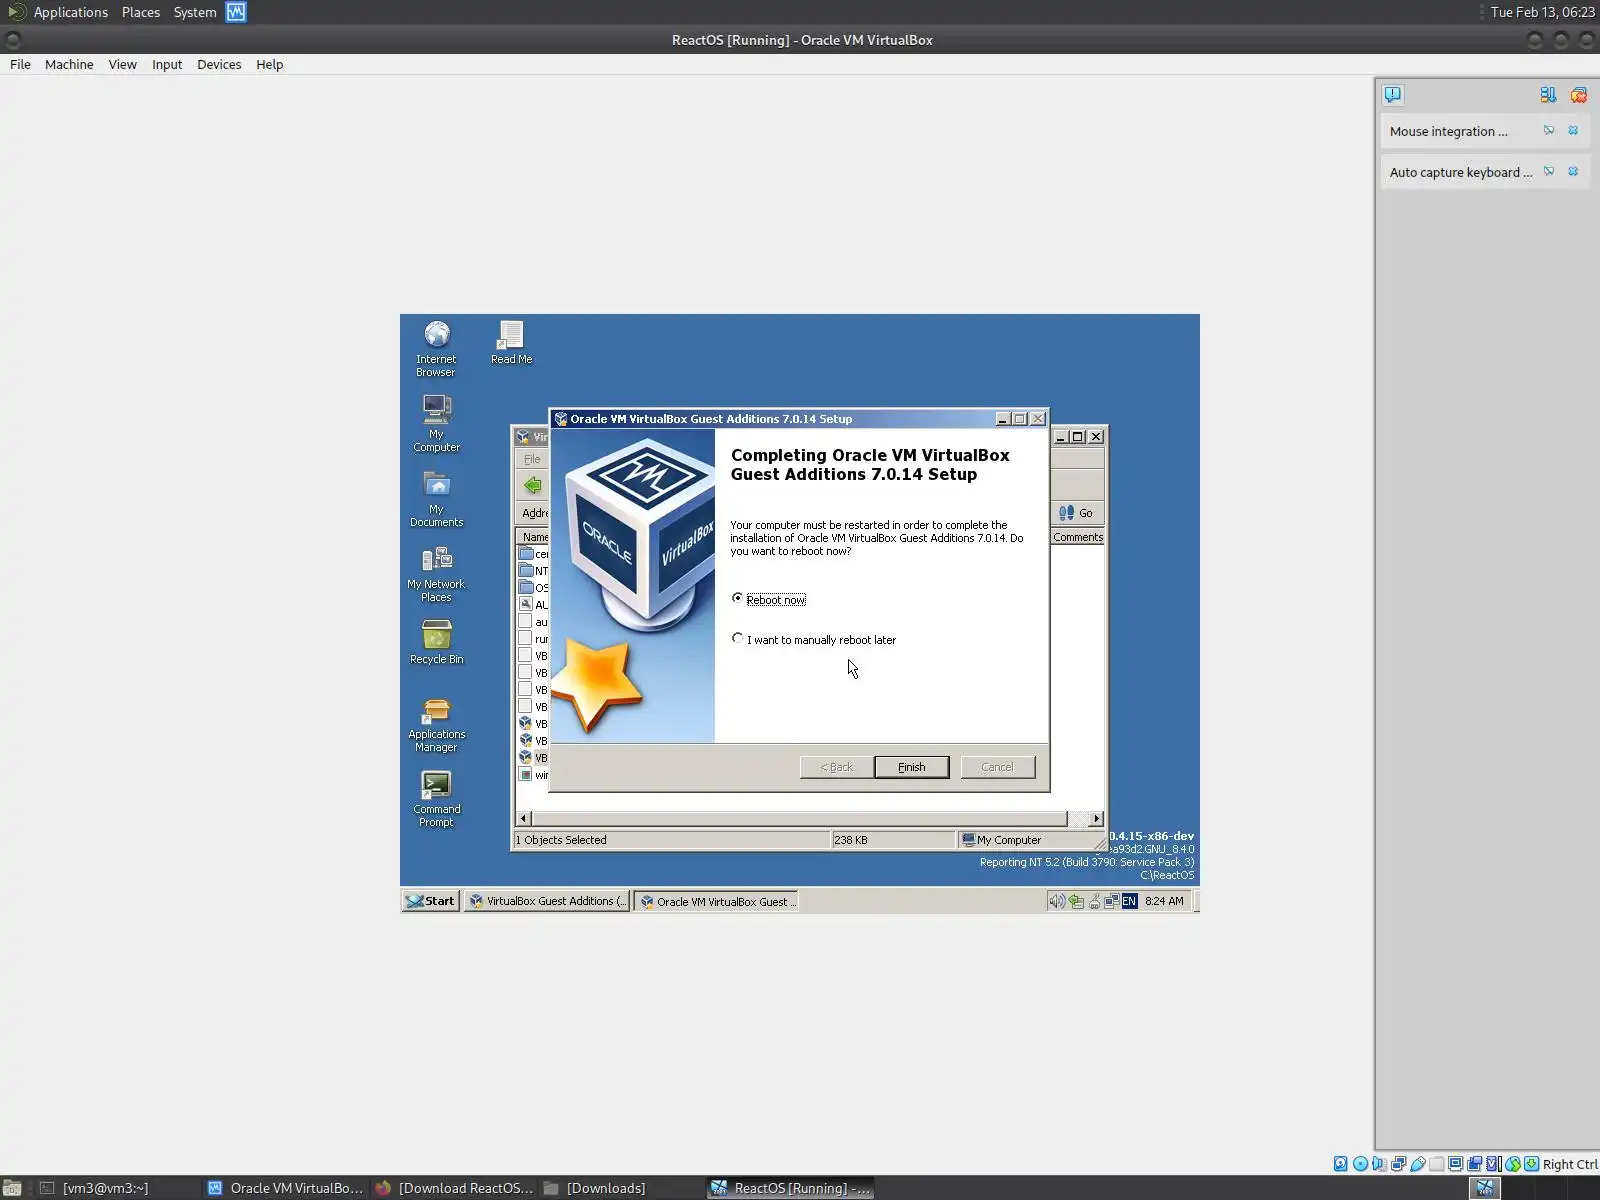Dismiss the Mouse integration notification
1600x1200 pixels.
click(1573, 131)
